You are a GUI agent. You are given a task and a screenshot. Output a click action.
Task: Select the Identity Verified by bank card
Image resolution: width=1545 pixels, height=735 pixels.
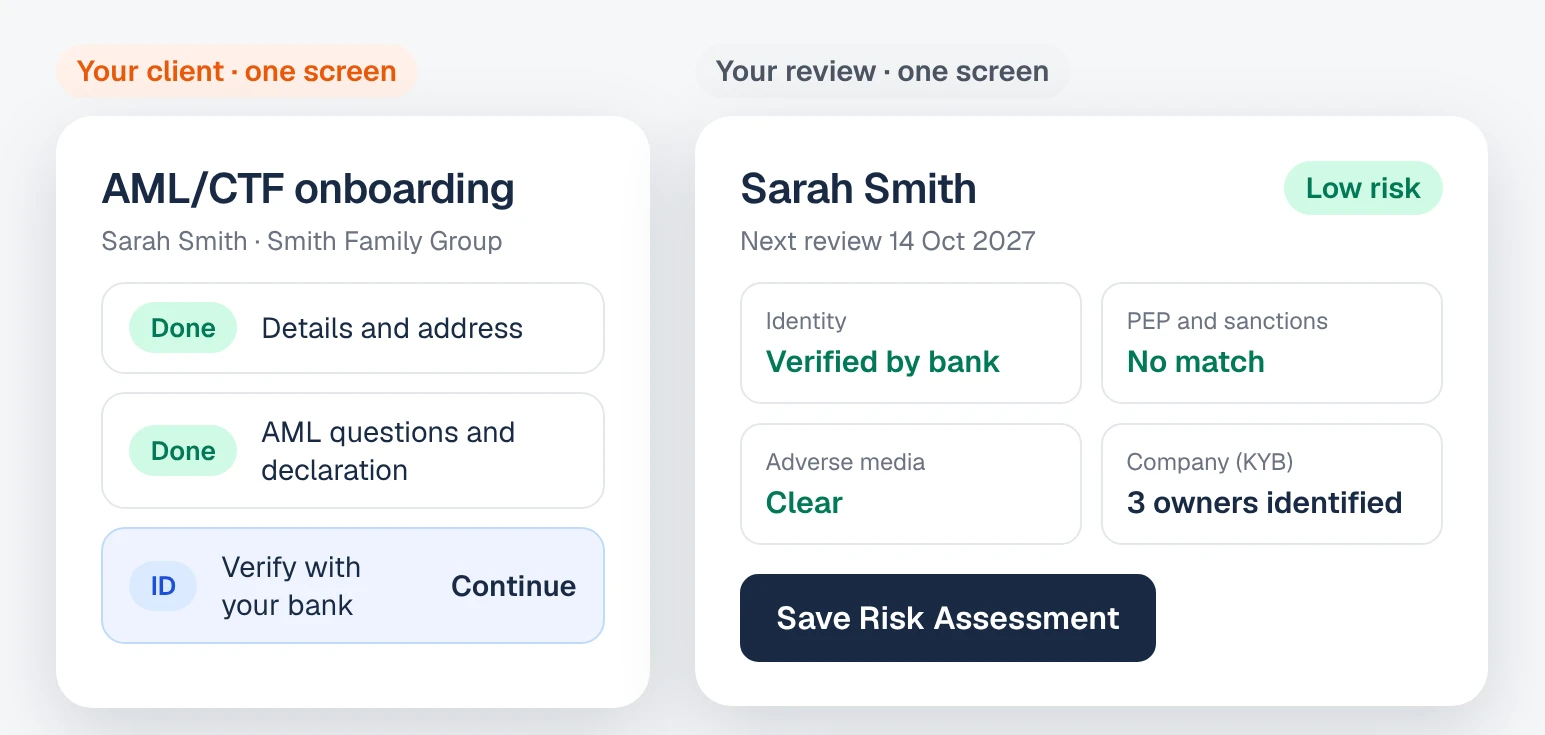tap(910, 343)
